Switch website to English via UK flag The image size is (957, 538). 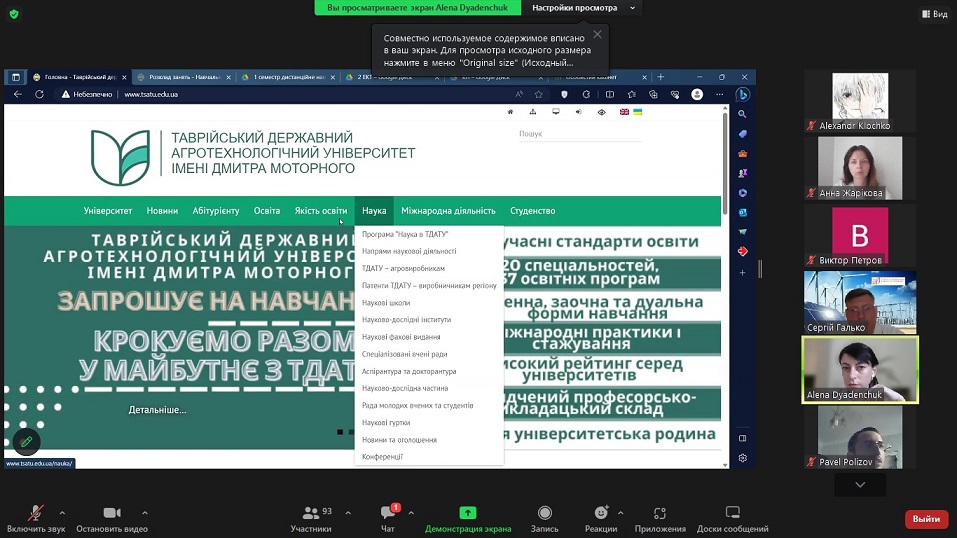pos(624,112)
